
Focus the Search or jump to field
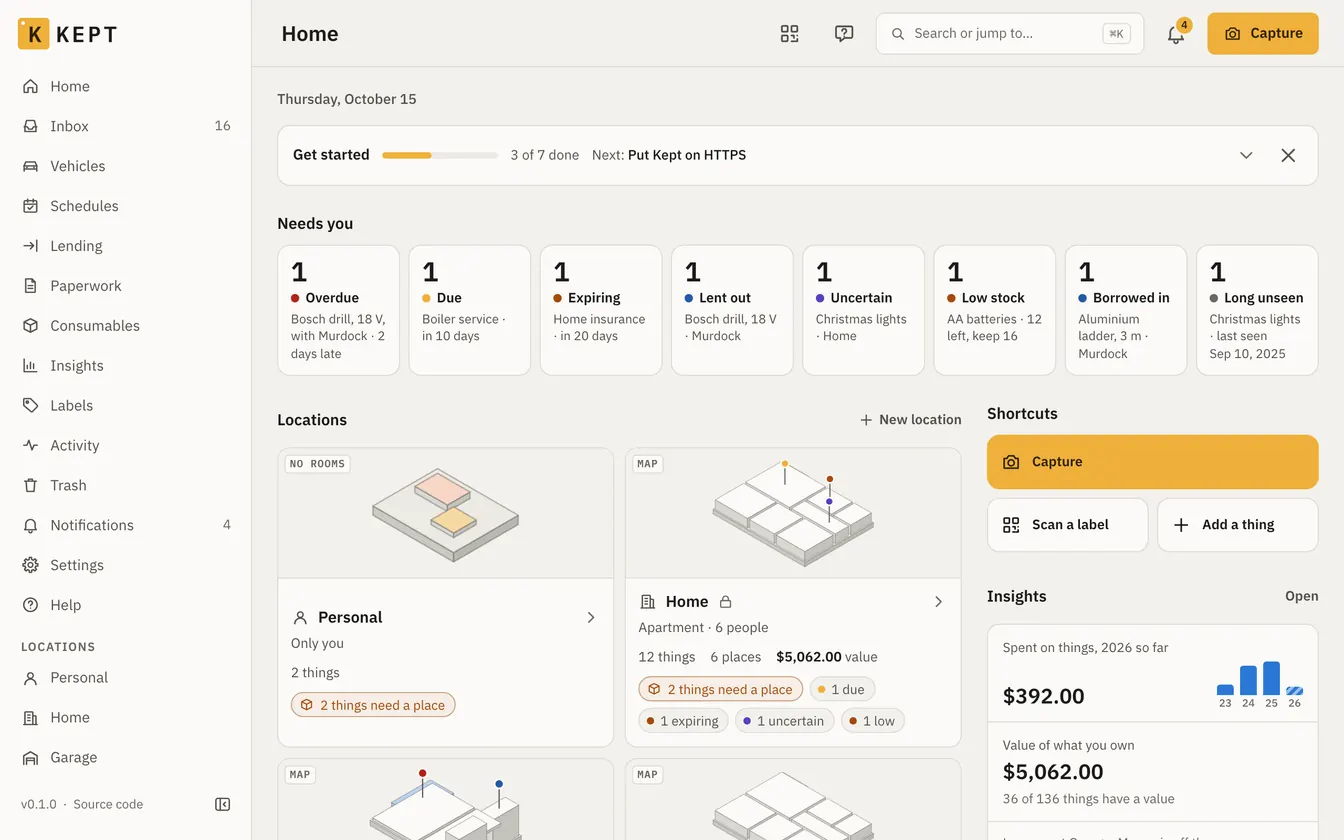[1010, 34]
